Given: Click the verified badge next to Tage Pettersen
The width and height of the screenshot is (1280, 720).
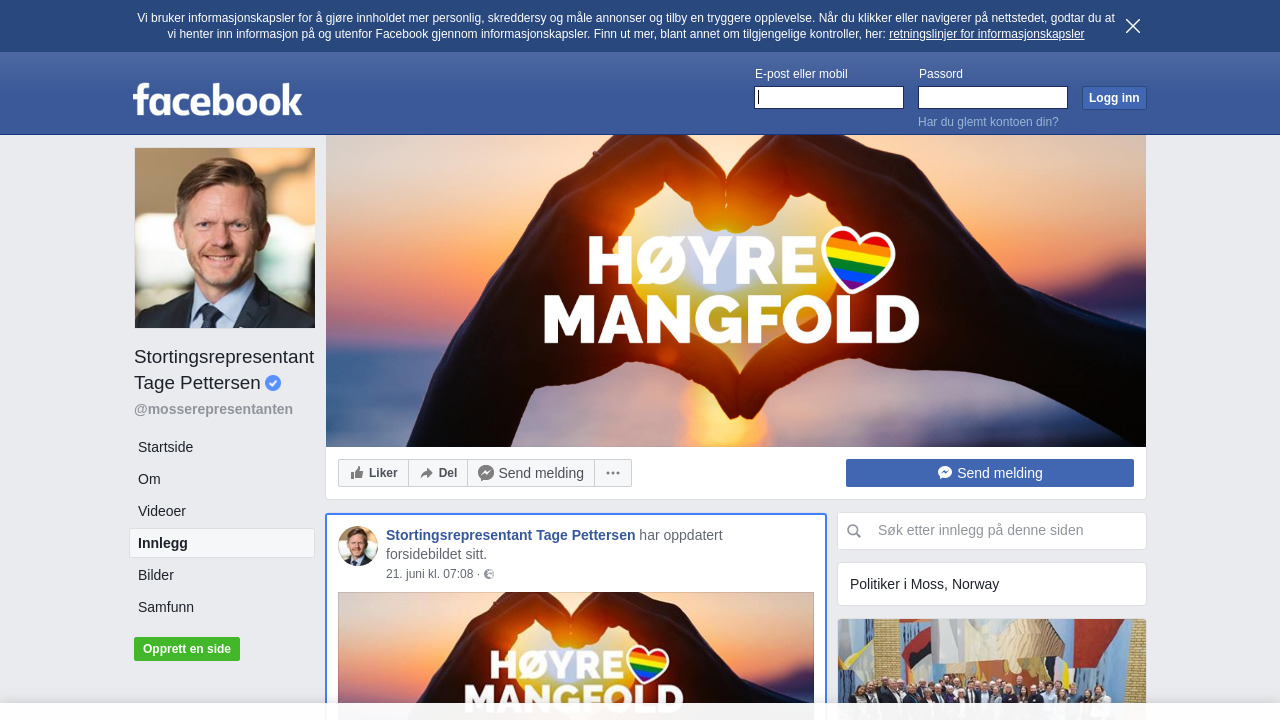Looking at the screenshot, I should tap(273, 383).
